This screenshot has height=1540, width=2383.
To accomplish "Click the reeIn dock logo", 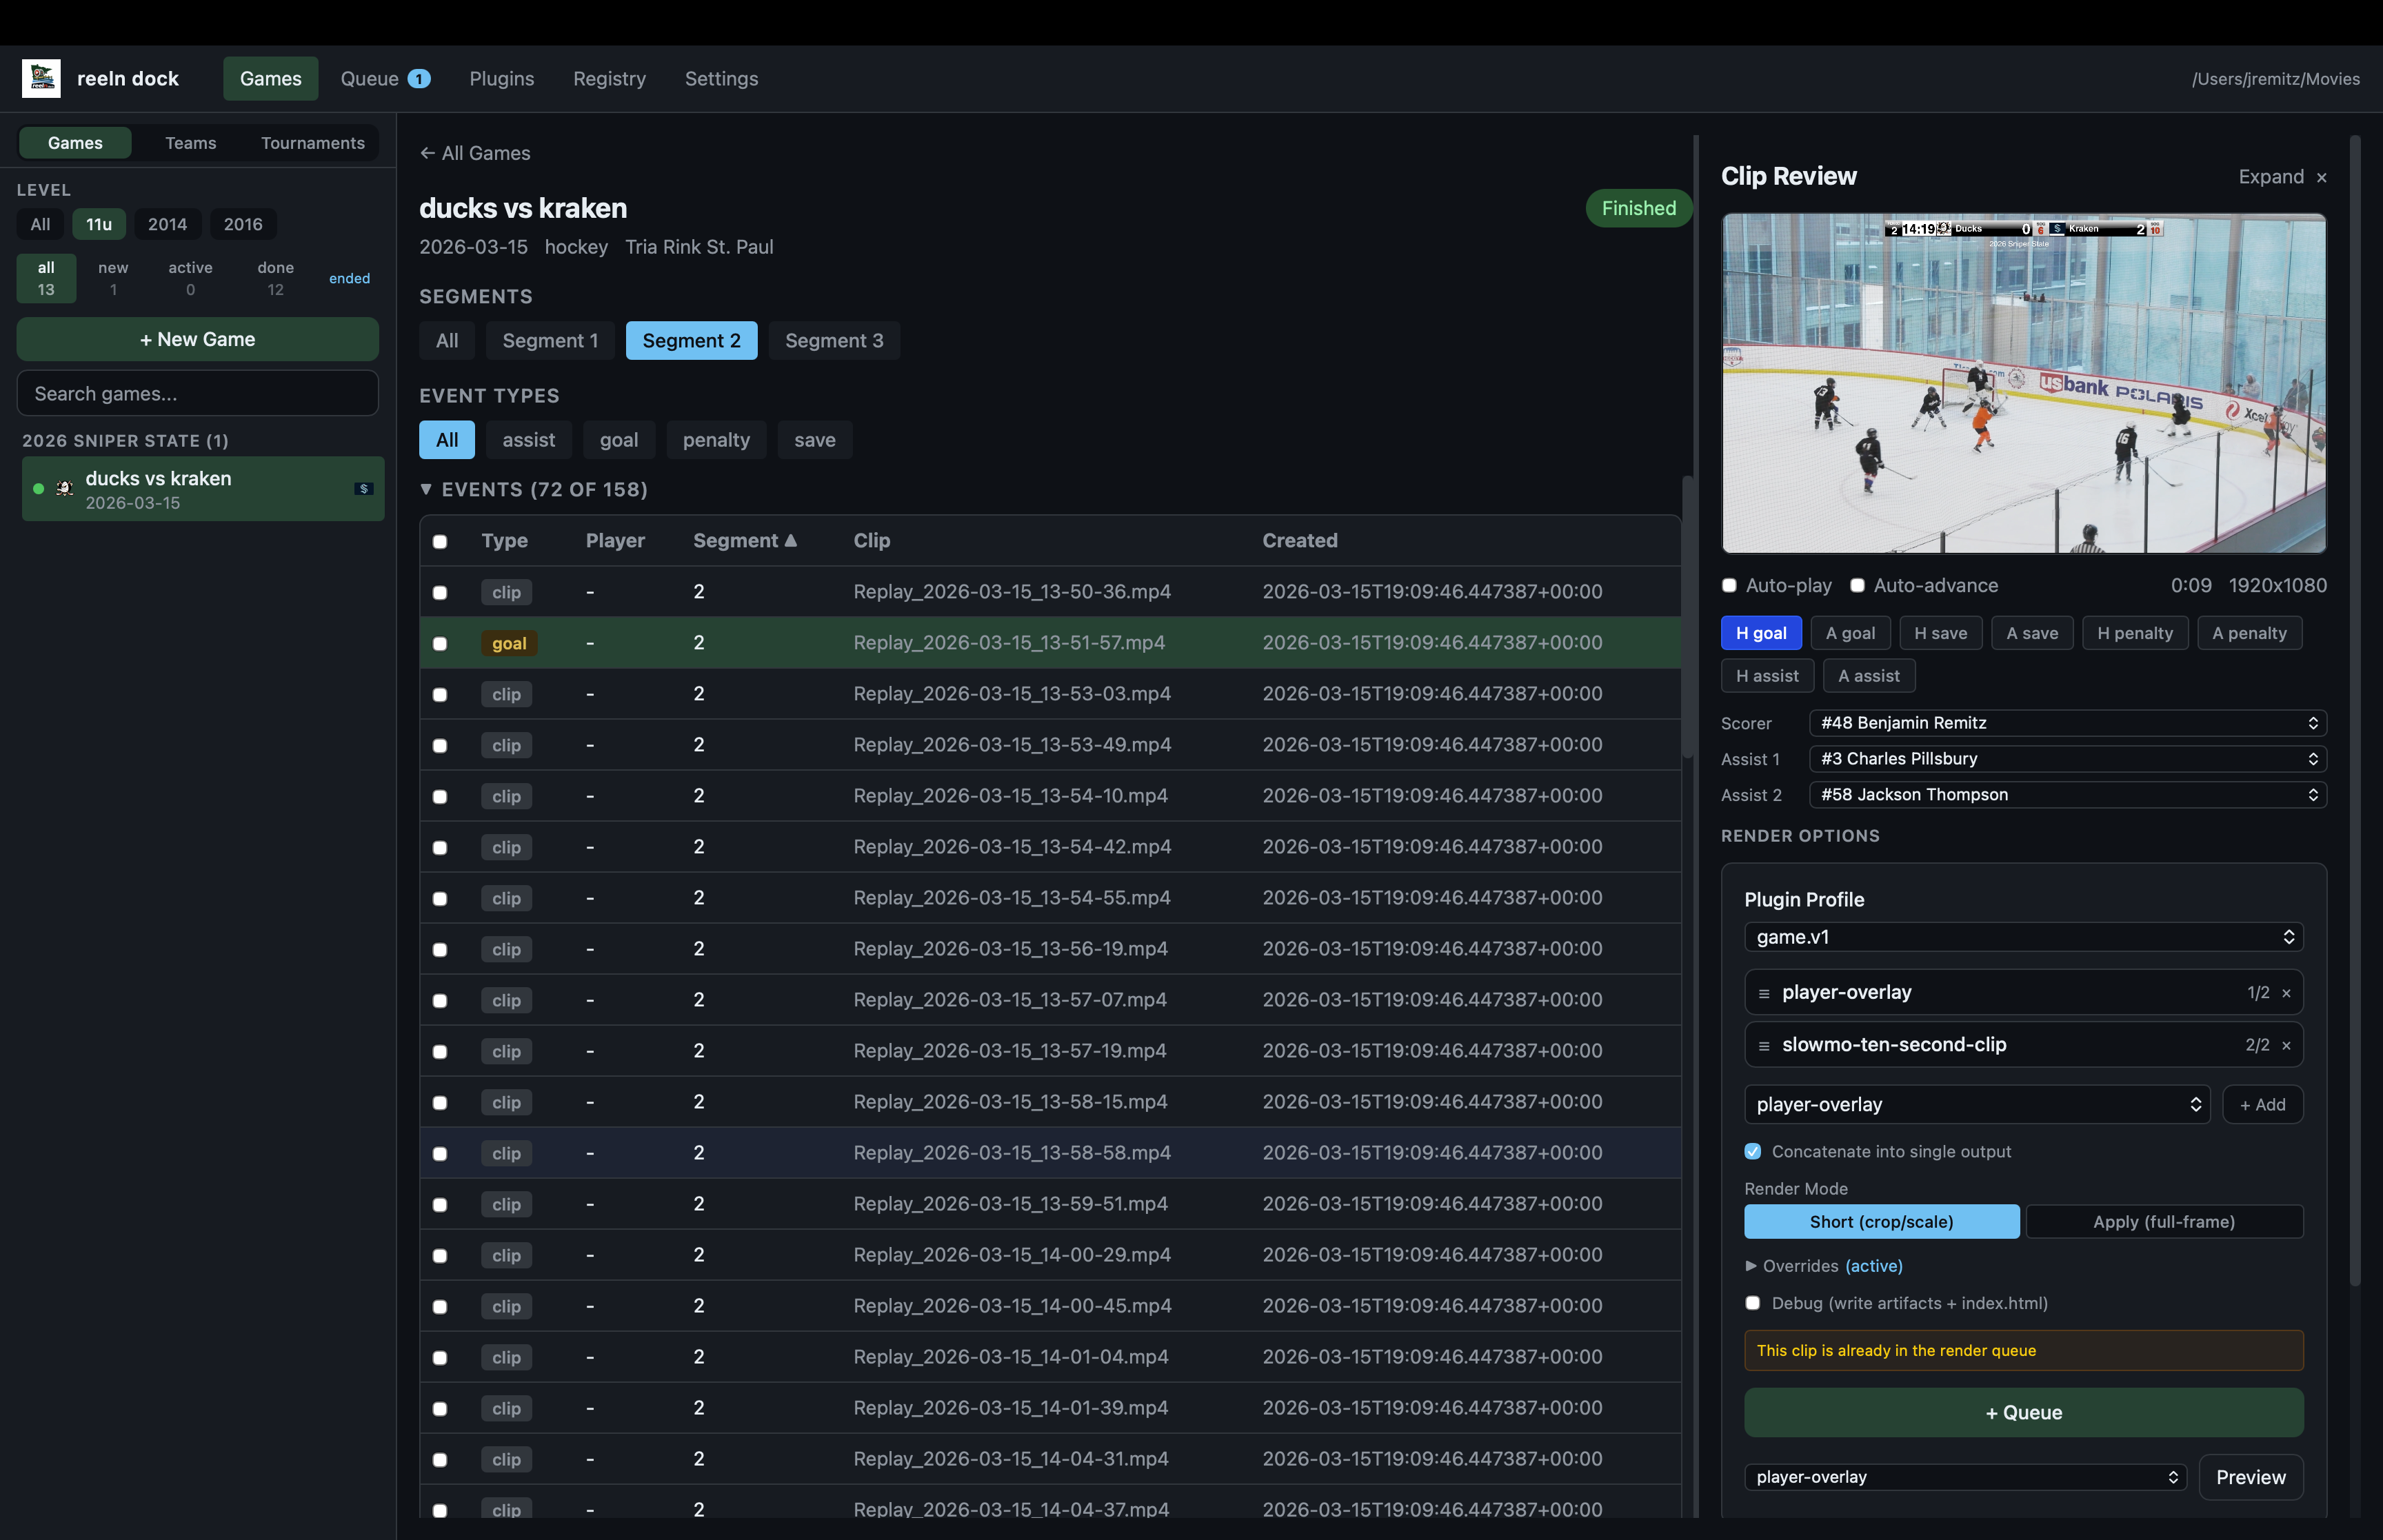I will [x=40, y=78].
